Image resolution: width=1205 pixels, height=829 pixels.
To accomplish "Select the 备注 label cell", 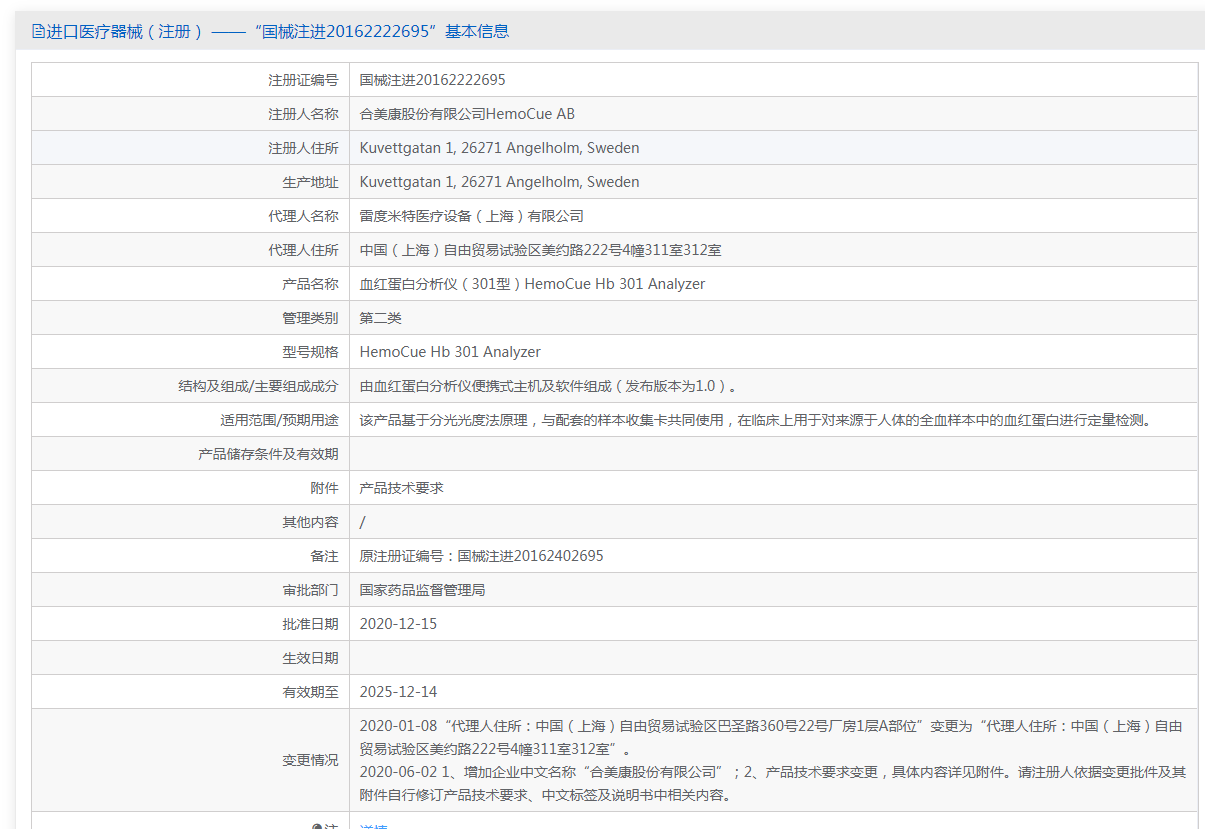I will [x=190, y=556].
